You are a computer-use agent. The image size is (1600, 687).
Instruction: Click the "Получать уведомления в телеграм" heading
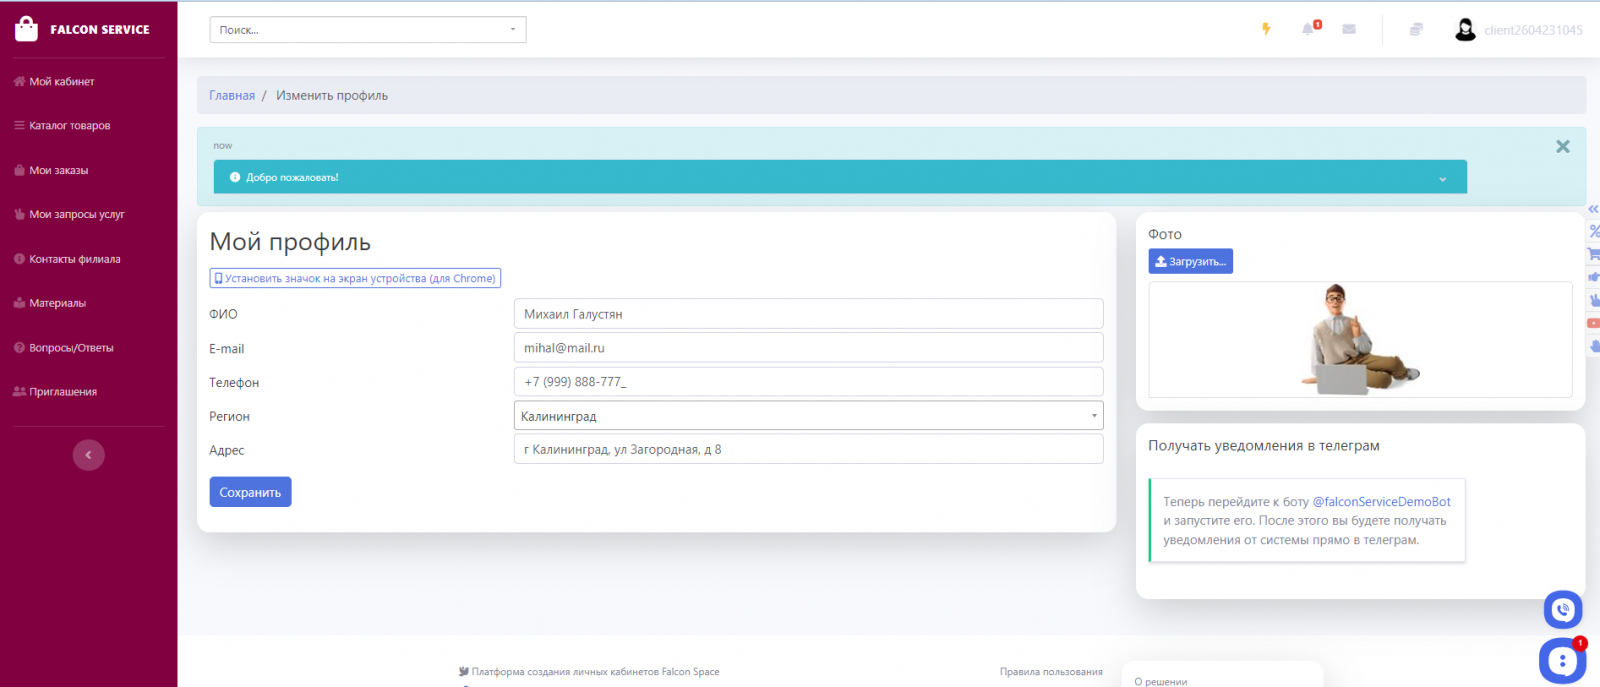[x=1264, y=446]
